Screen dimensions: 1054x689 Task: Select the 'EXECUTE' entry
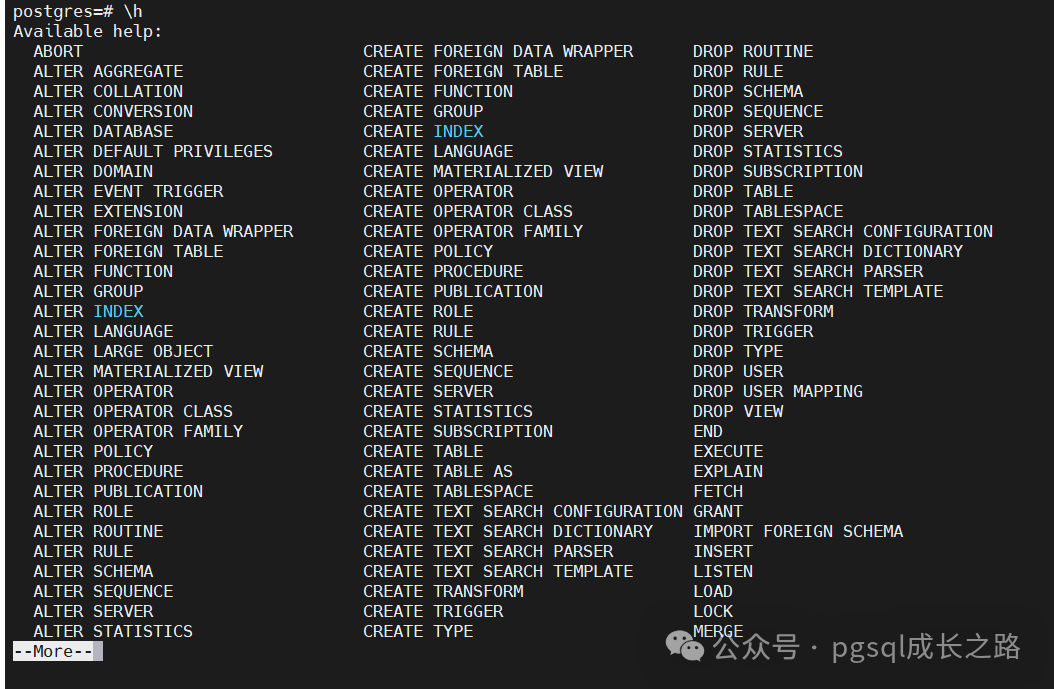tap(729, 451)
